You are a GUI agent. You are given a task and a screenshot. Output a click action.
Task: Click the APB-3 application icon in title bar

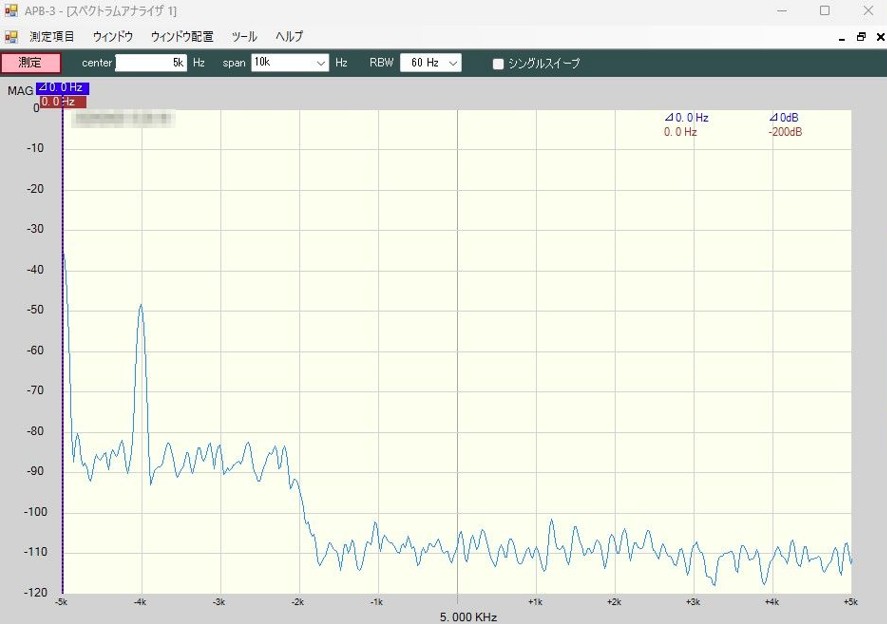(x=11, y=11)
